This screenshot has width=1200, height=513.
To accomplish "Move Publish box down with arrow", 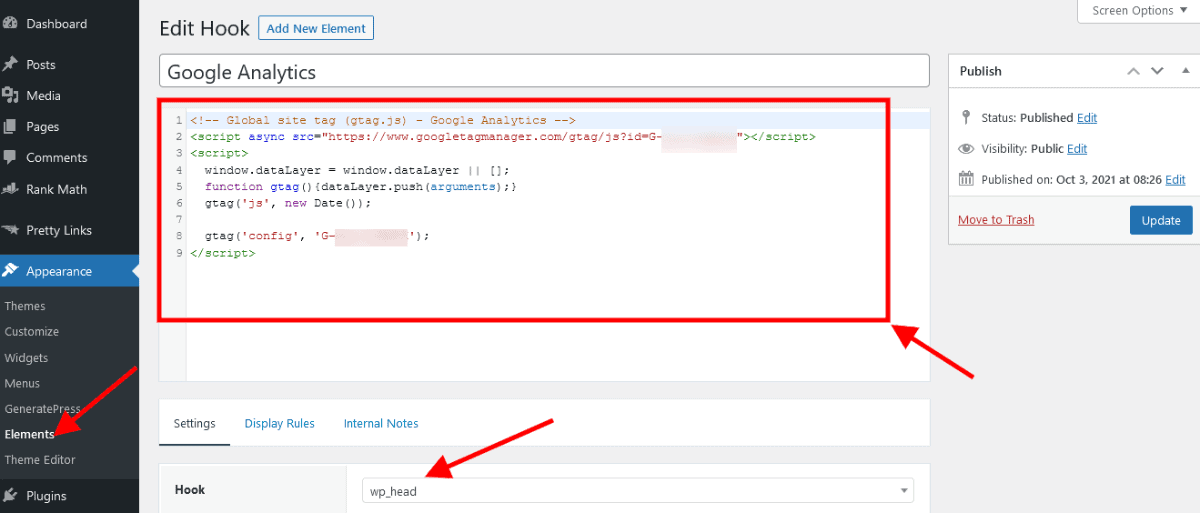I will [x=1157, y=71].
